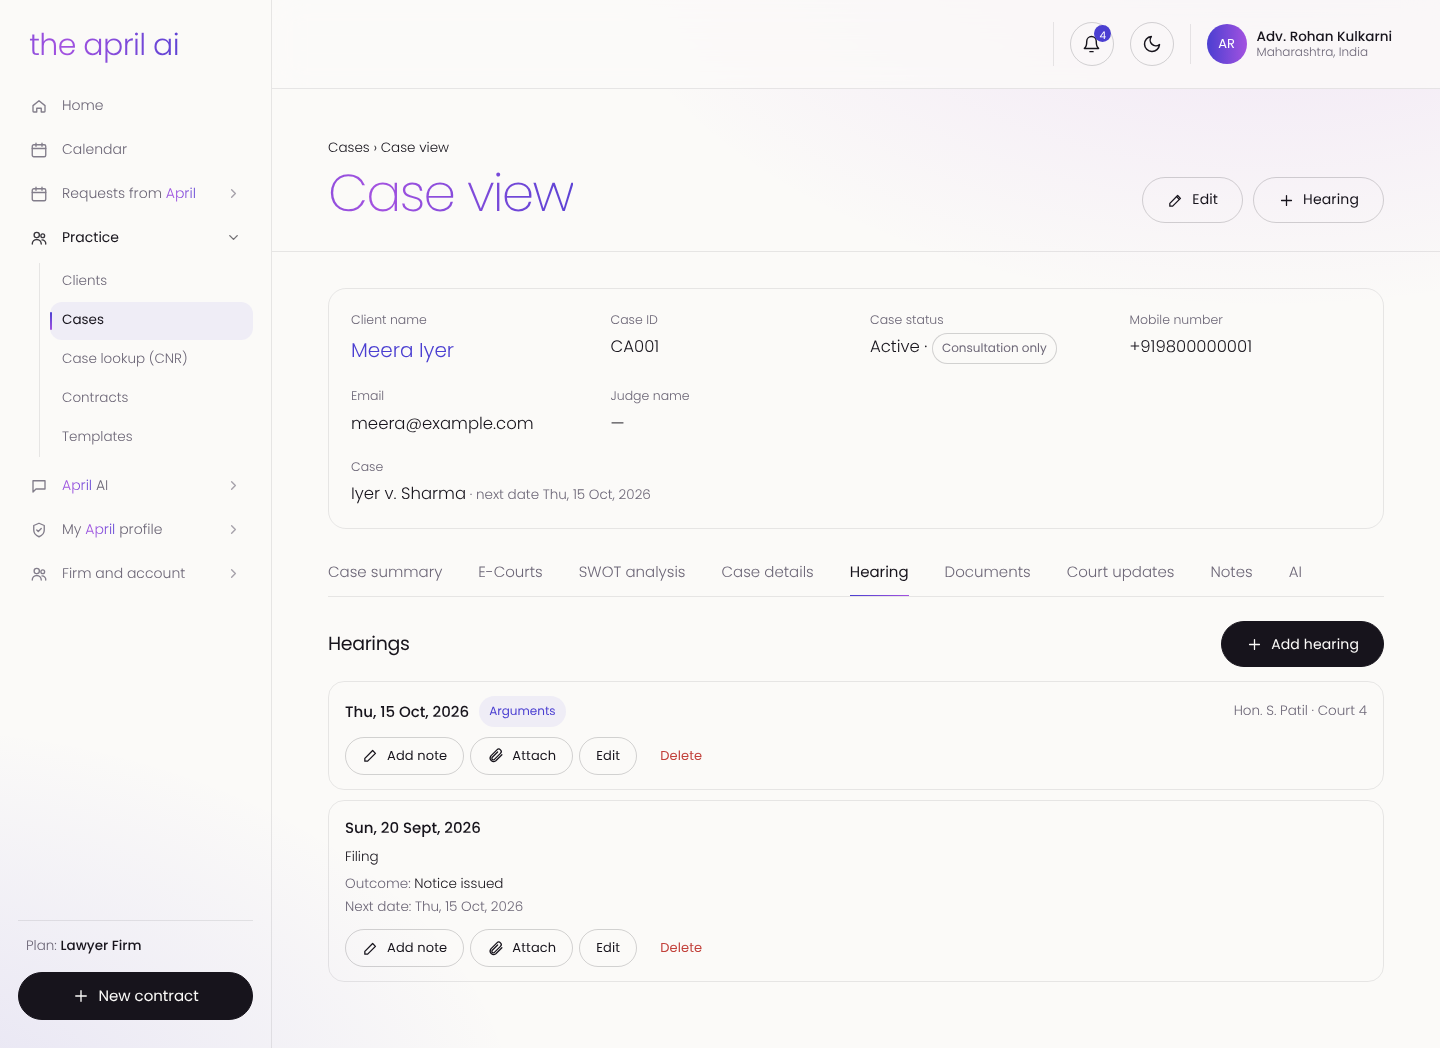The image size is (1440, 1048).
Task: Click the April AI chat icon
Action: pos(39,486)
